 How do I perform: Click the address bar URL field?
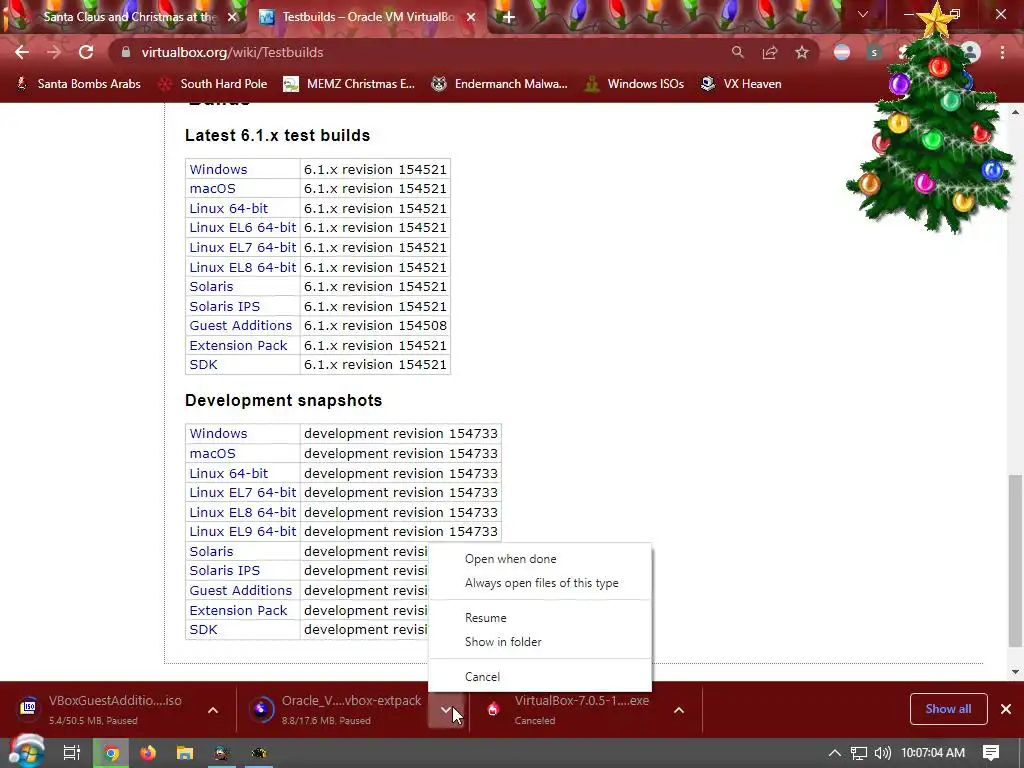[418, 52]
